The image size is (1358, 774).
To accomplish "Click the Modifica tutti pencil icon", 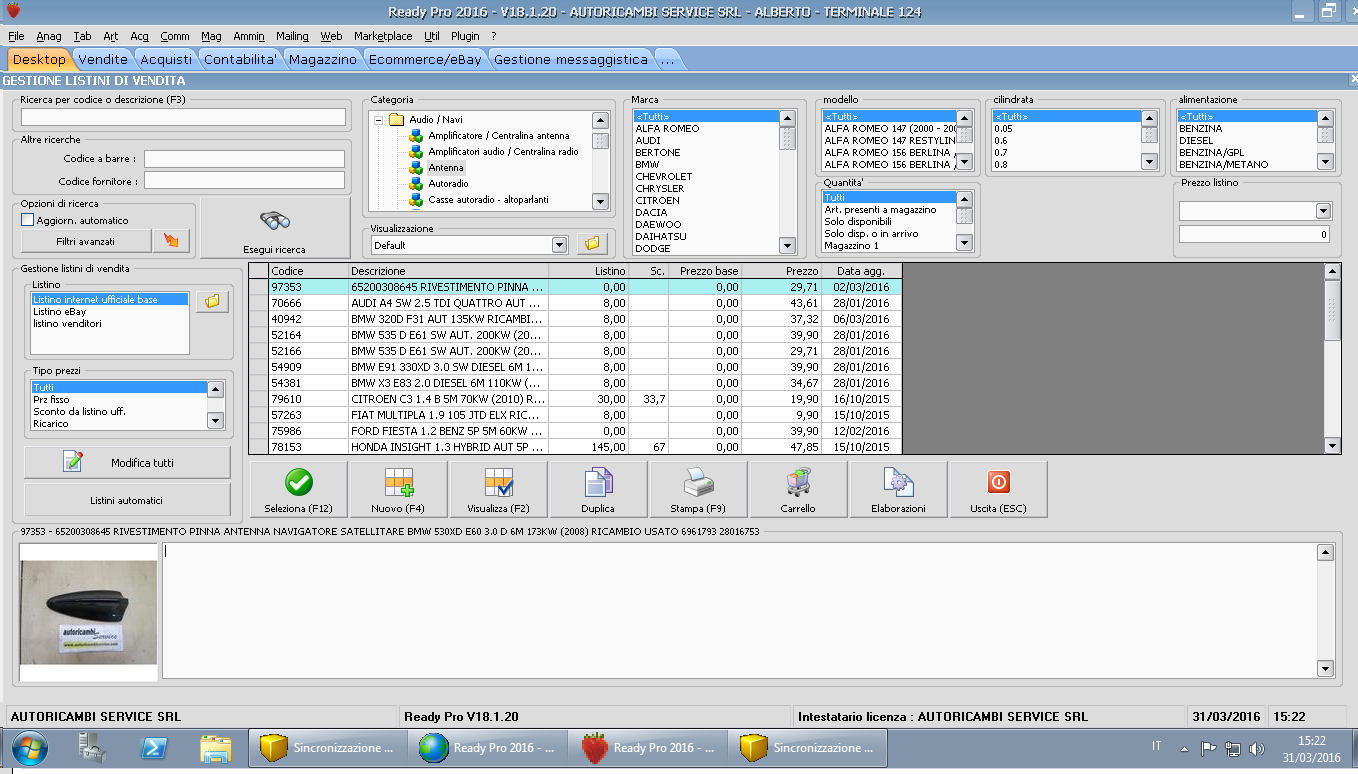I will pyautogui.click(x=73, y=462).
